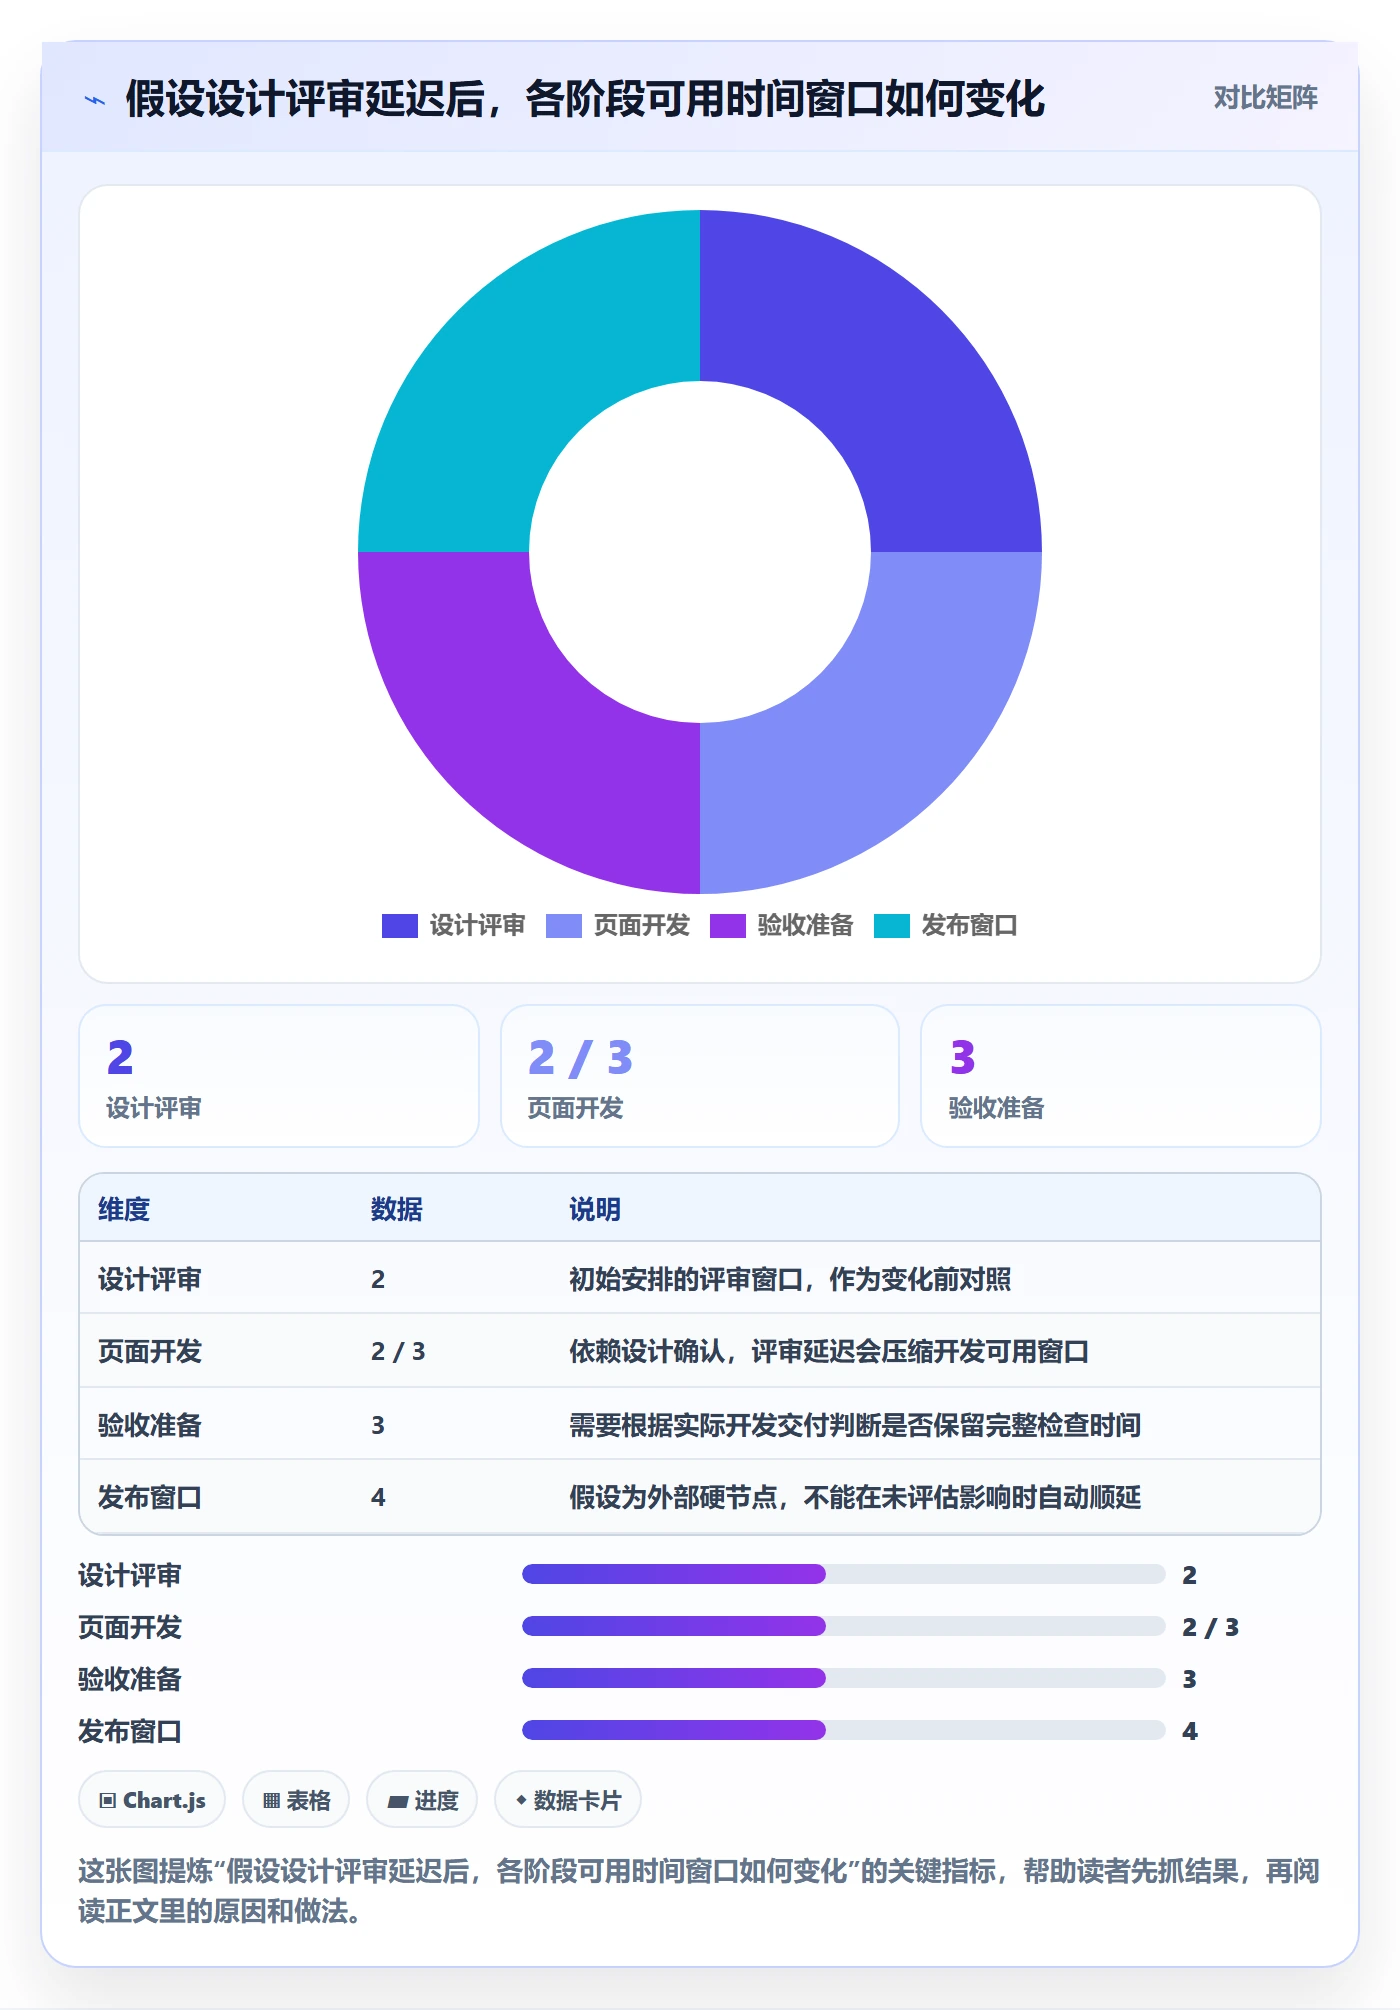The image size is (1400, 2010).
Task: Toggle the 设计评审 legend color swatch
Action: click(399, 926)
